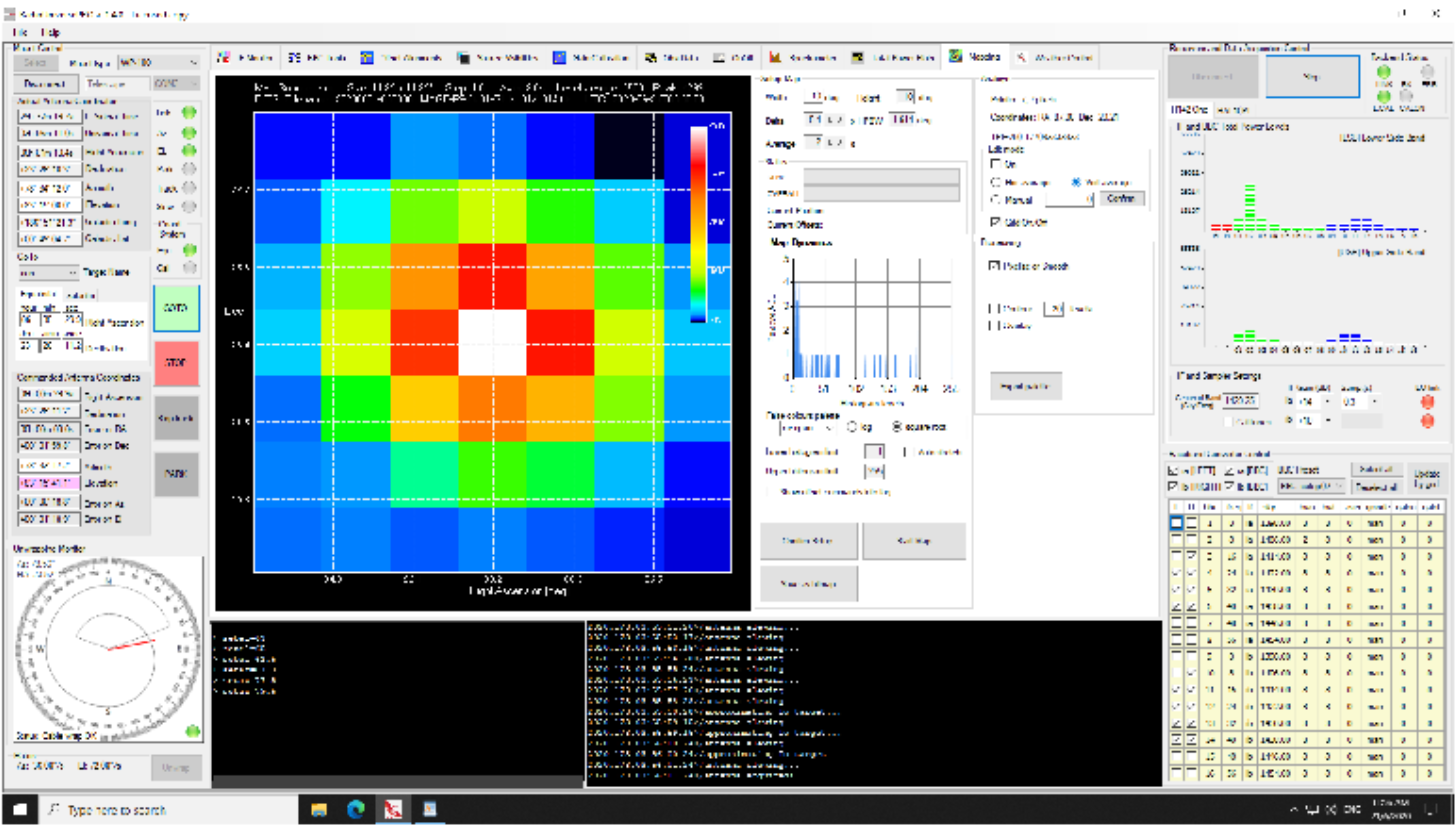Image resolution: width=1456 pixels, height=826 pixels.
Task: Toggle the Auto limits checkbox
Action: click(x=909, y=452)
